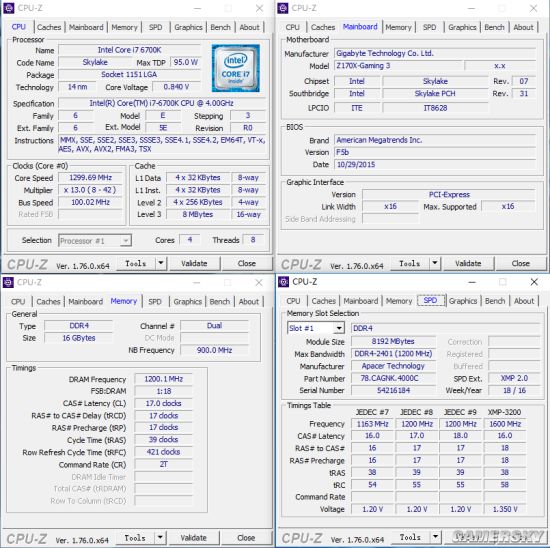Select CPU tab in Mainboard window
550x548 pixels.
pos(293,27)
